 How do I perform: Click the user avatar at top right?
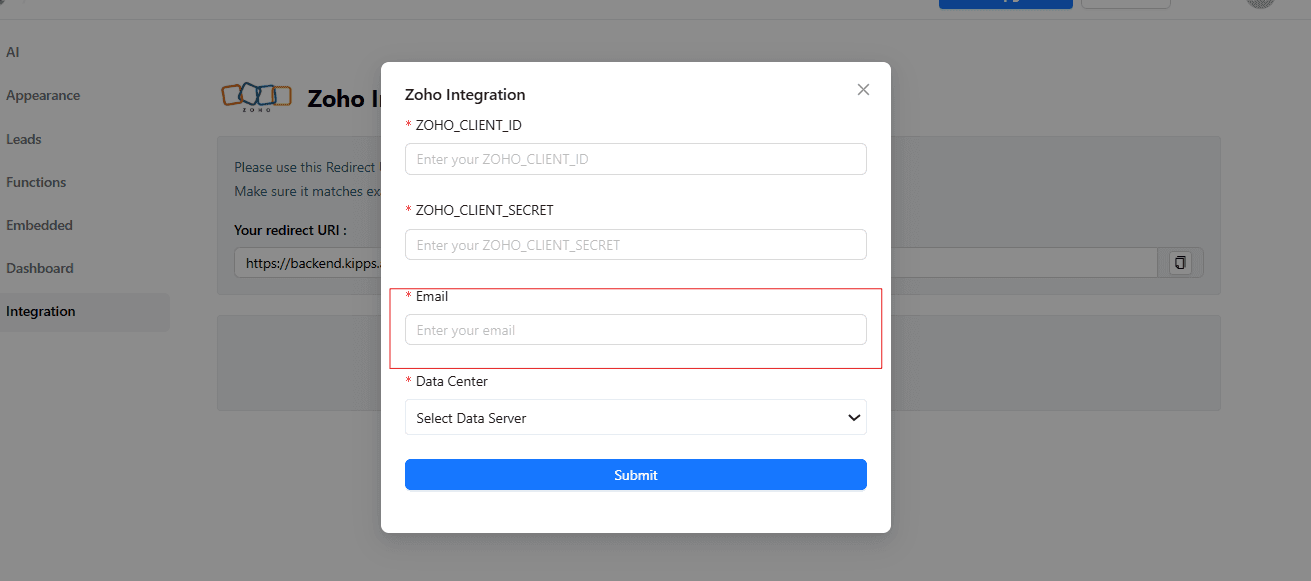pyautogui.click(x=1260, y=3)
